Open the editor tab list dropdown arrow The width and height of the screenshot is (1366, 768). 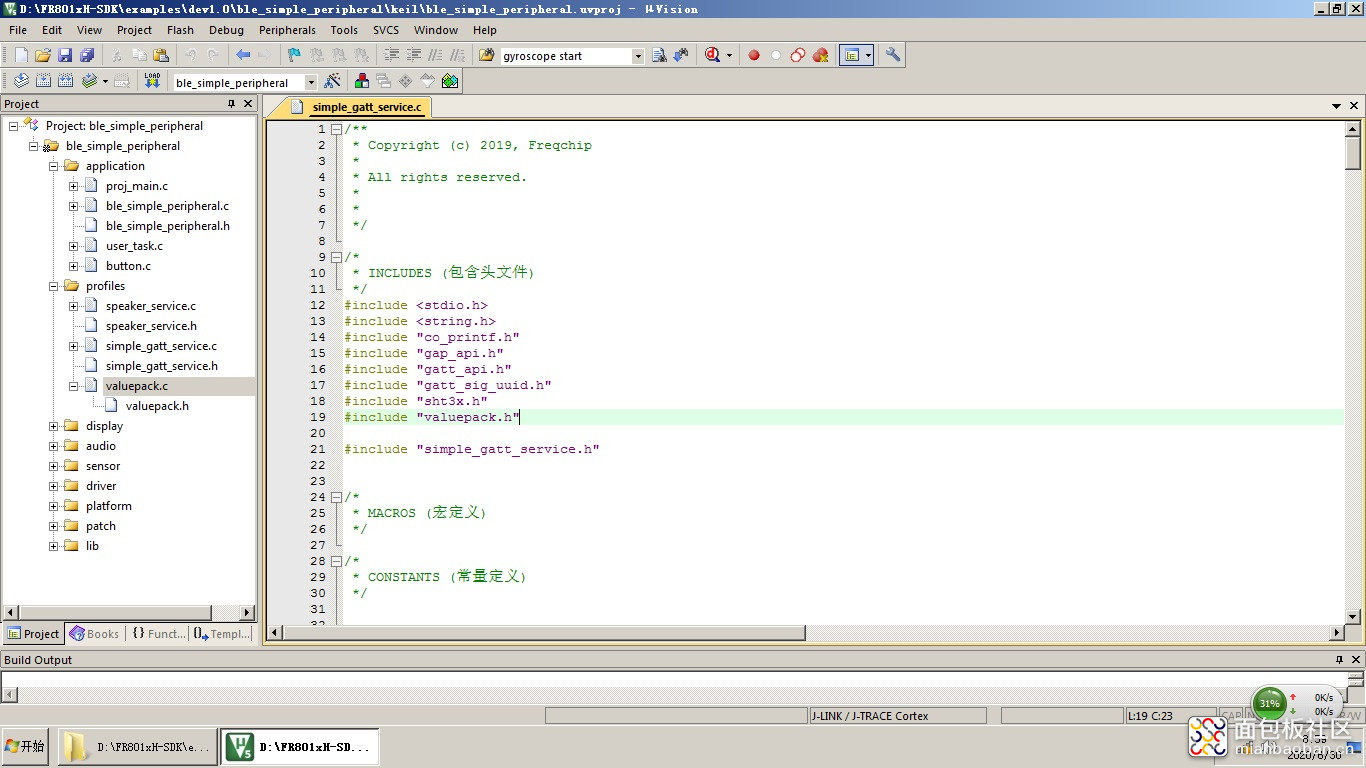pos(1337,106)
